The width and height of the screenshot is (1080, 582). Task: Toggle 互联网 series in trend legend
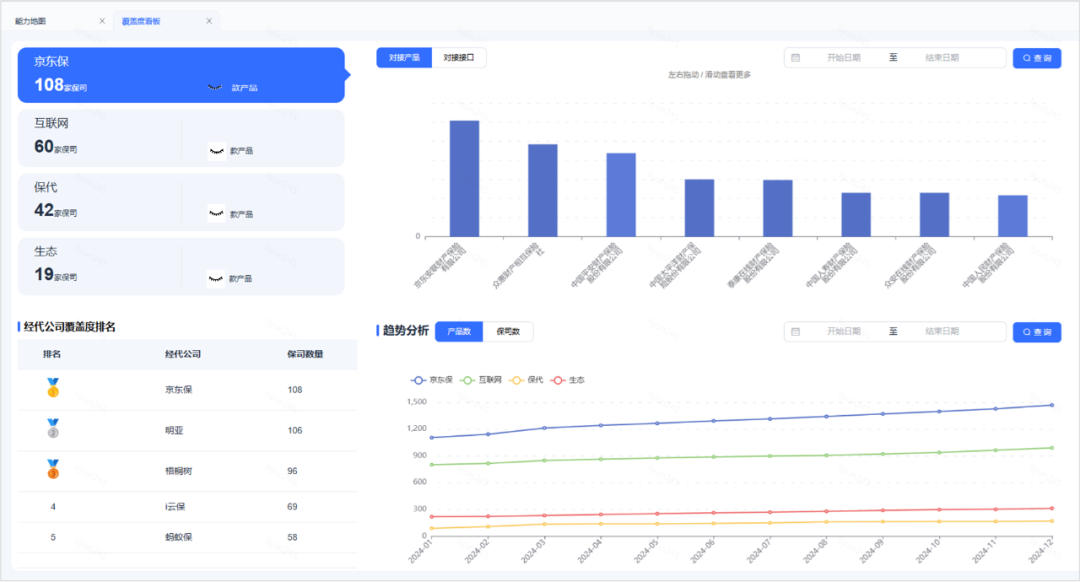click(481, 380)
